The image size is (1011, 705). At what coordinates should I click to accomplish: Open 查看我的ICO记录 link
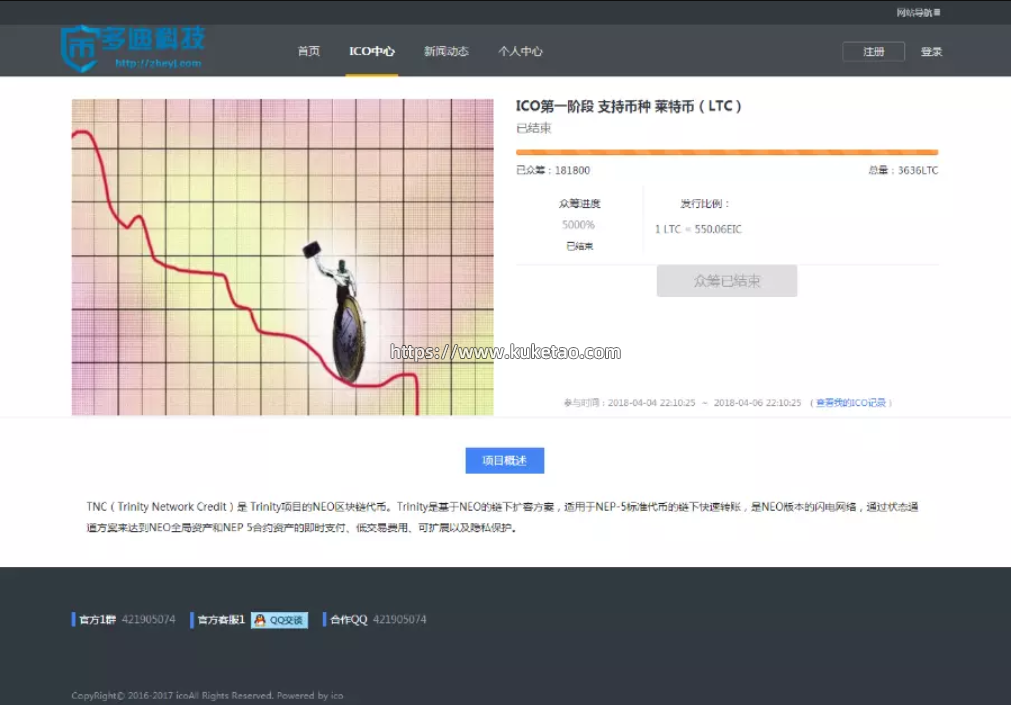point(850,402)
